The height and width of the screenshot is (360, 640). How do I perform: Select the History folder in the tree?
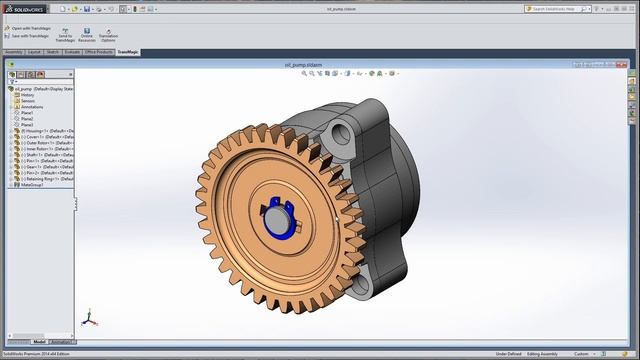click(24, 95)
